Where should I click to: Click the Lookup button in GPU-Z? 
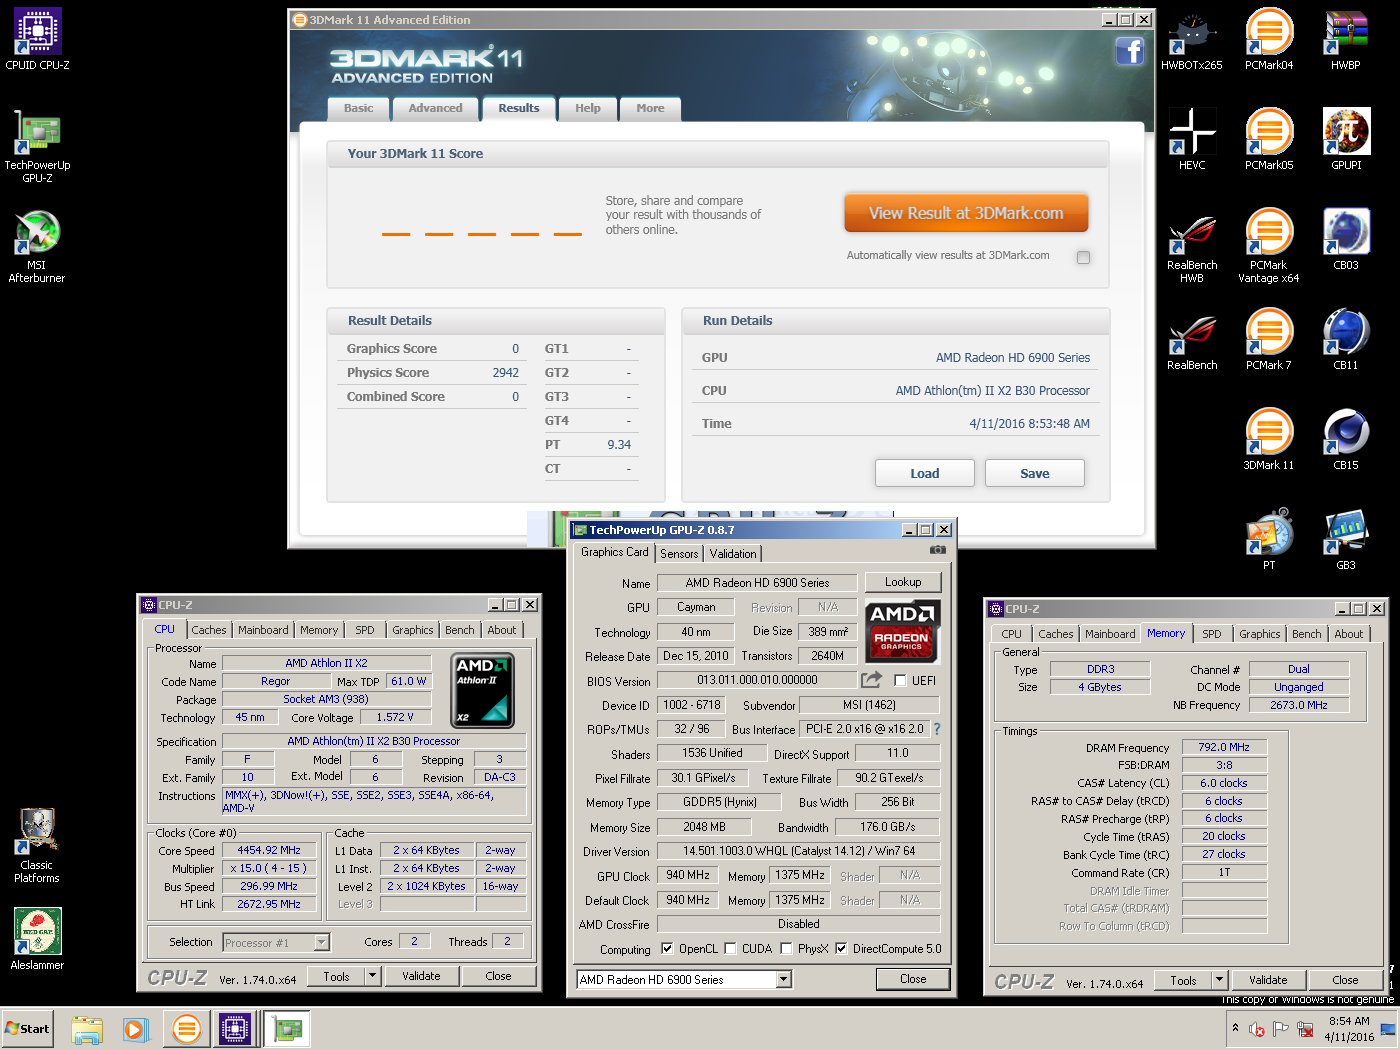tap(903, 582)
